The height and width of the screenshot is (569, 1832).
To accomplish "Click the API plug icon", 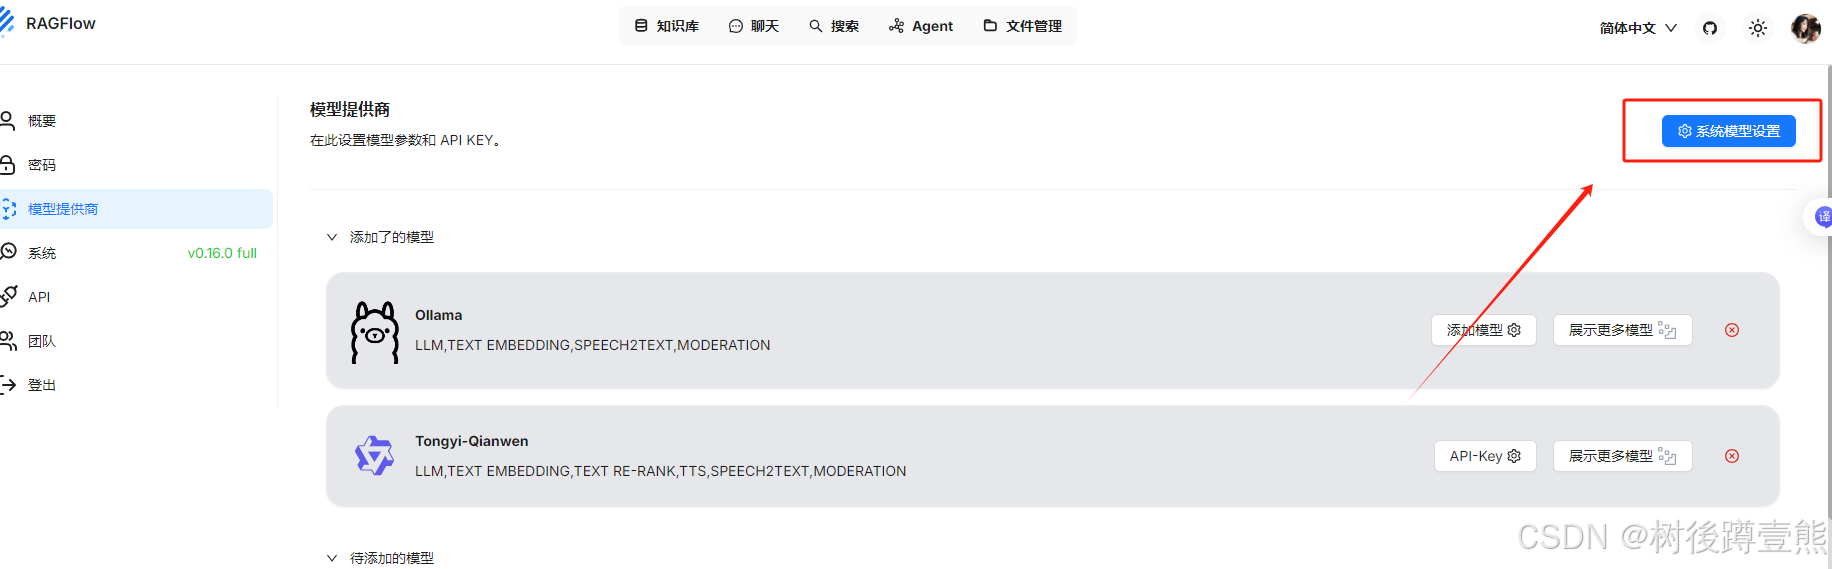I will click(x=8, y=296).
